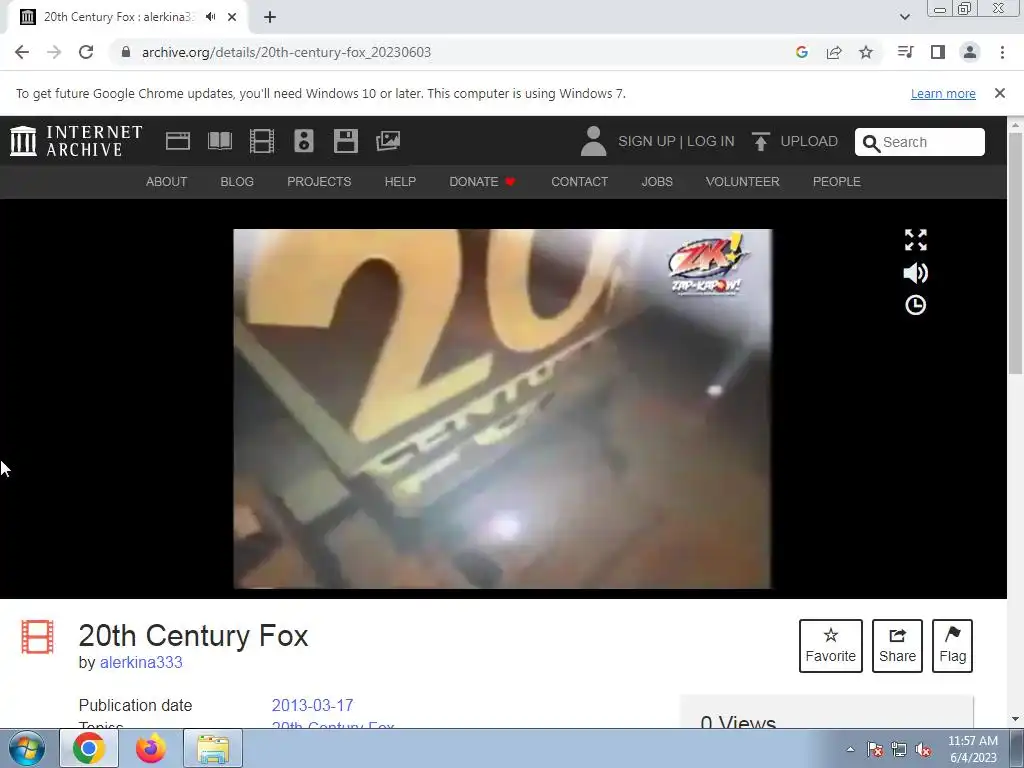Click the search magnifier icon

click(871, 143)
